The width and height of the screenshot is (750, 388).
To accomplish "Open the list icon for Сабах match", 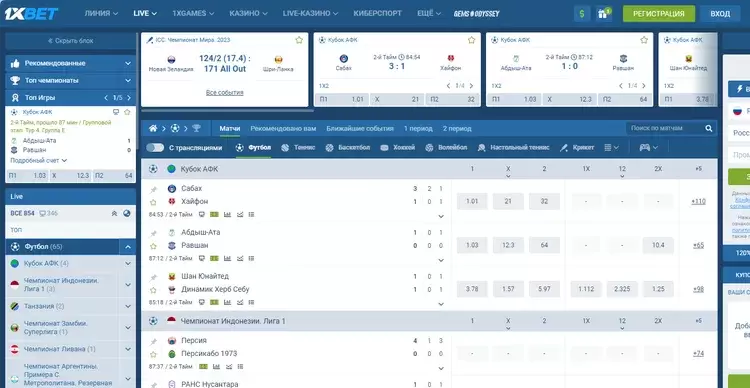I will [252, 215].
